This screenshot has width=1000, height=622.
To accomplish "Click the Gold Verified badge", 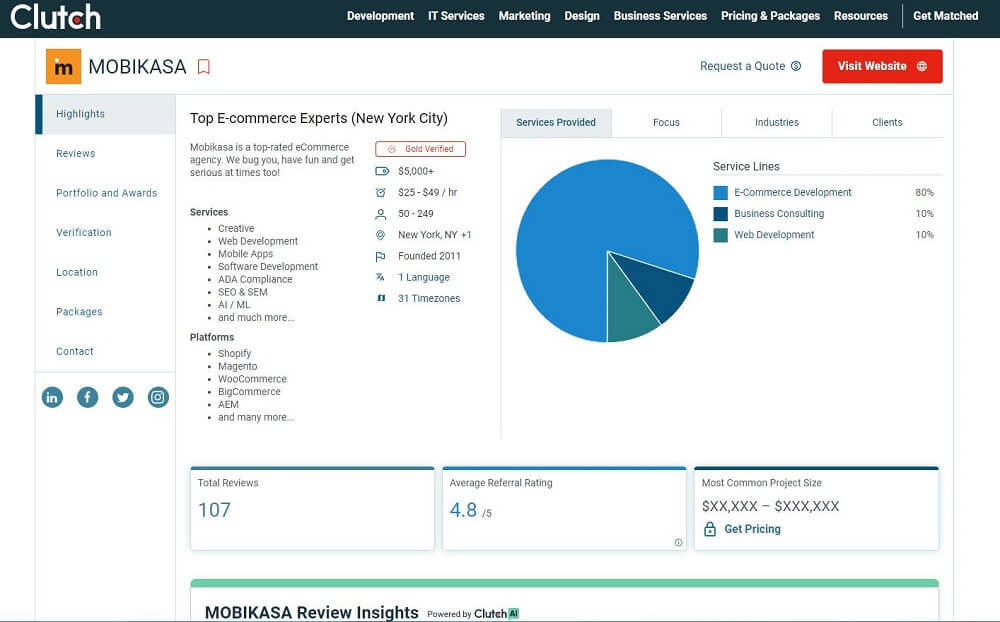I will point(420,149).
